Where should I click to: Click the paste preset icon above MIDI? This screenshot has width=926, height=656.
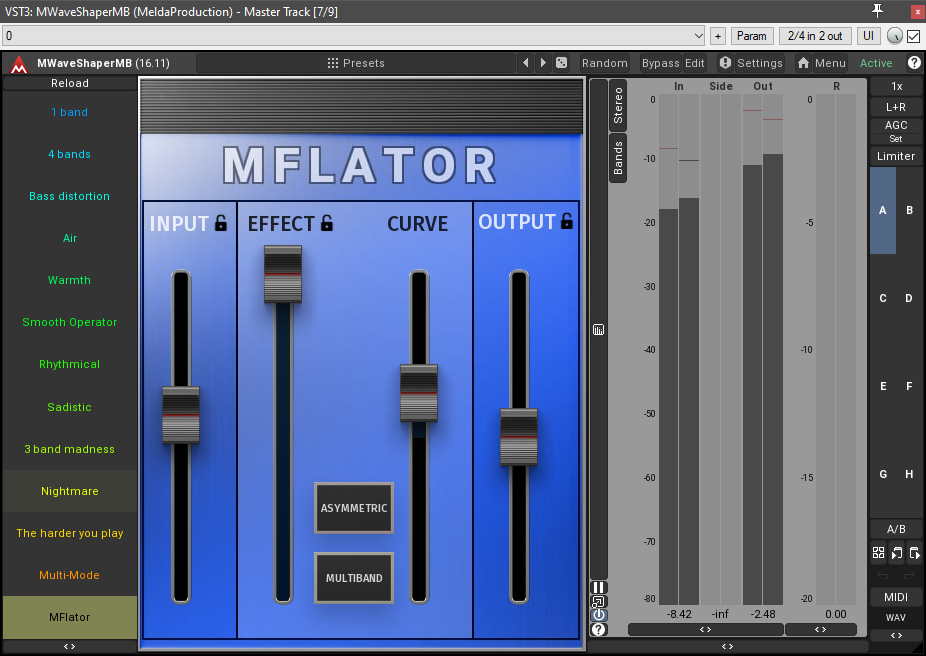[914, 553]
